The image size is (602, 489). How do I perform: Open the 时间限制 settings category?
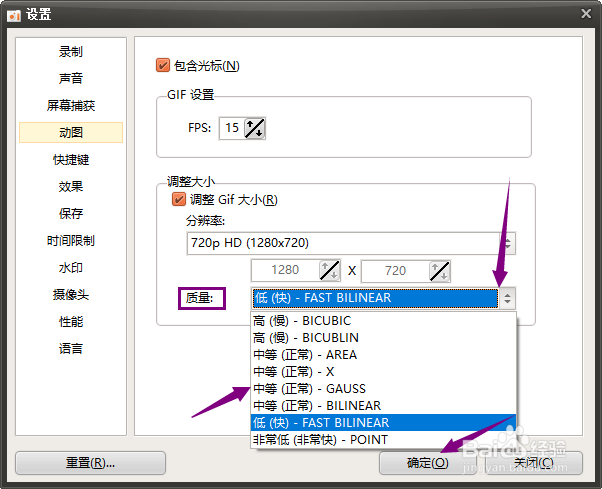(x=71, y=241)
